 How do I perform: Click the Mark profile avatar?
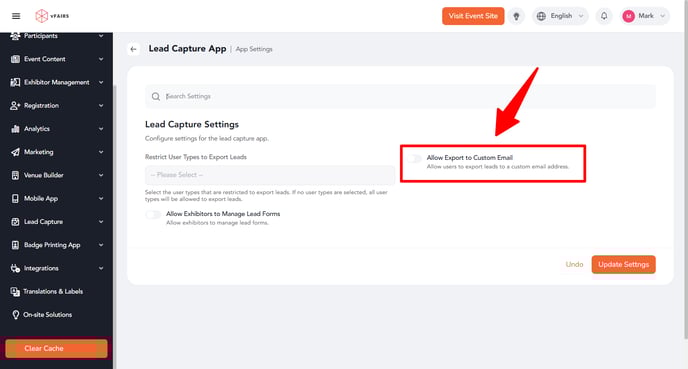(628, 16)
